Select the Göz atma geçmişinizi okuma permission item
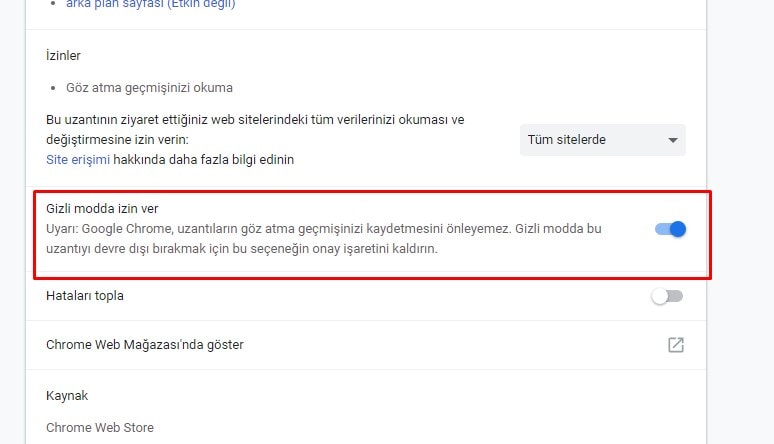This screenshot has width=774, height=444. [x=149, y=88]
